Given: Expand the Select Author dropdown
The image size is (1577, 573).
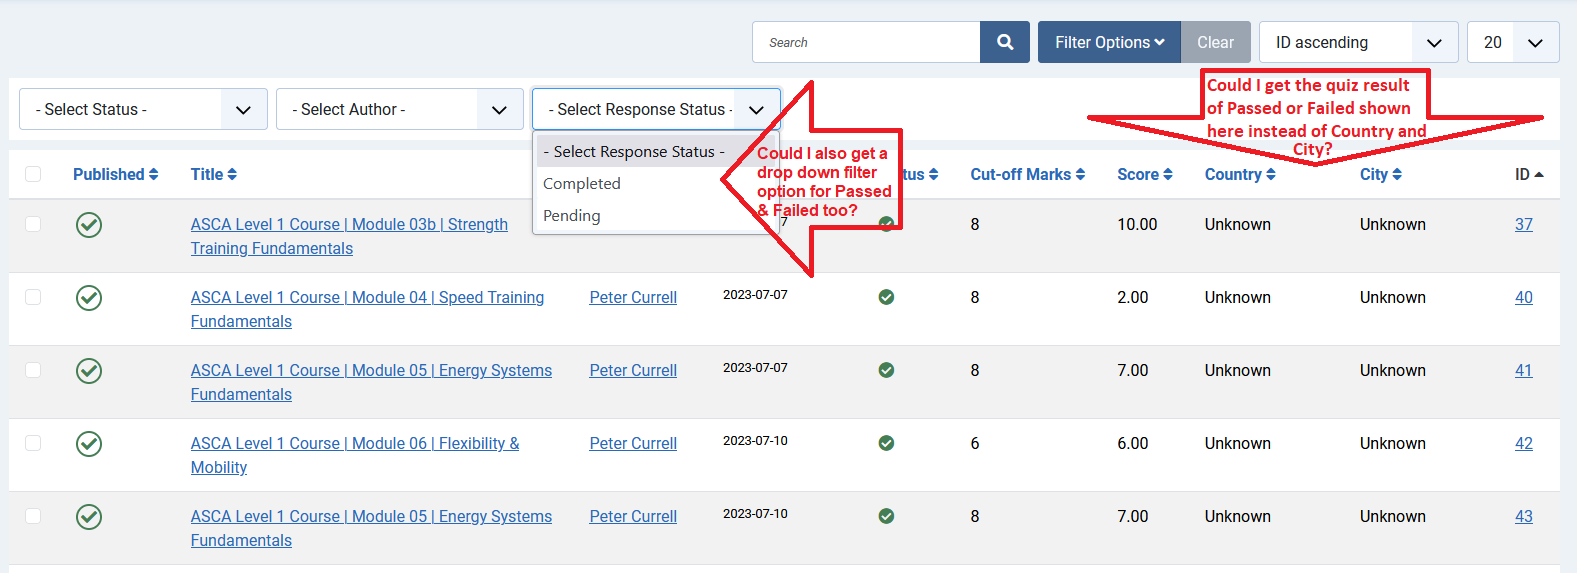Looking at the screenshot, I should pos(399,109).
